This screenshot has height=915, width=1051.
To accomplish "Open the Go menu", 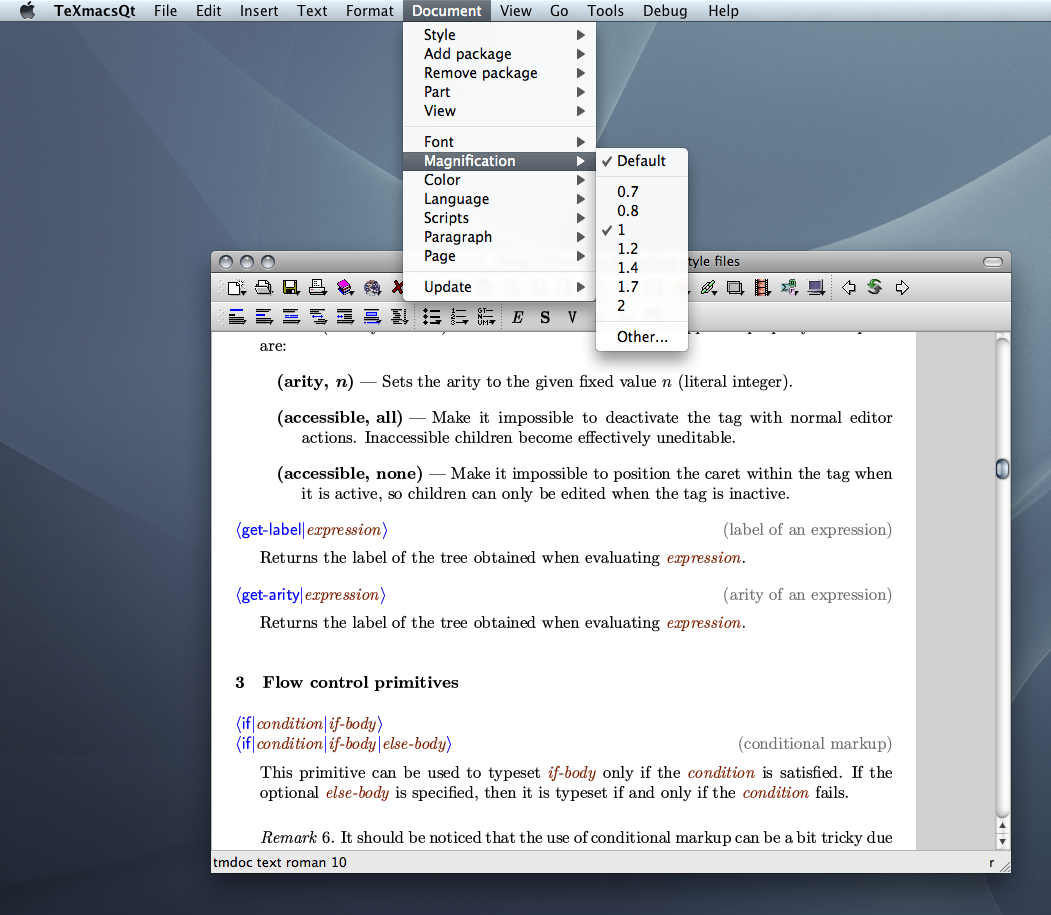I will [559, 11].
